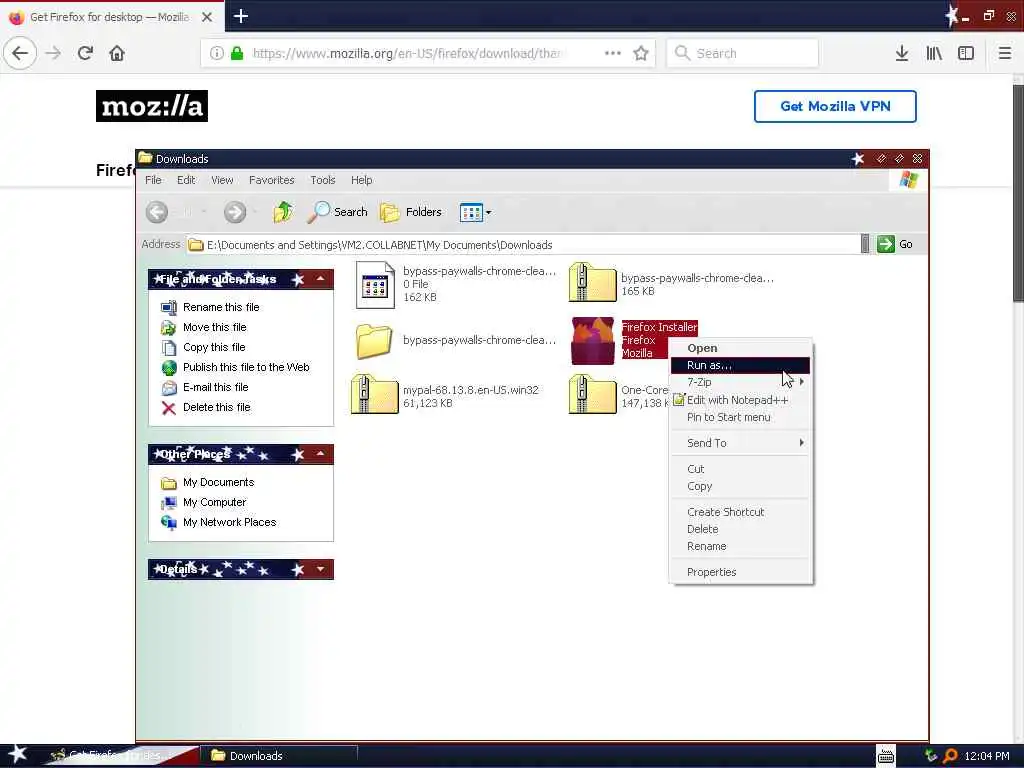
Task: Reload the Firefox page
Action: point(85,53)
